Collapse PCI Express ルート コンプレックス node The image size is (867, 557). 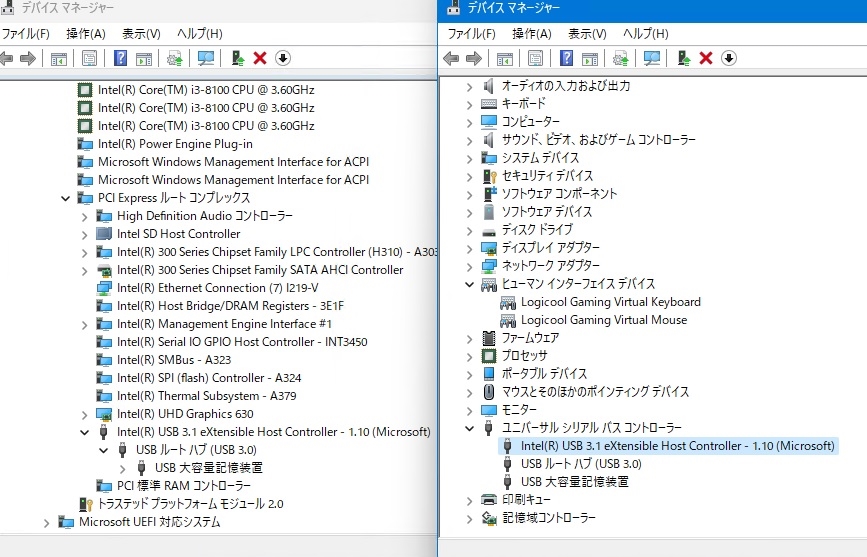point(65,198)
